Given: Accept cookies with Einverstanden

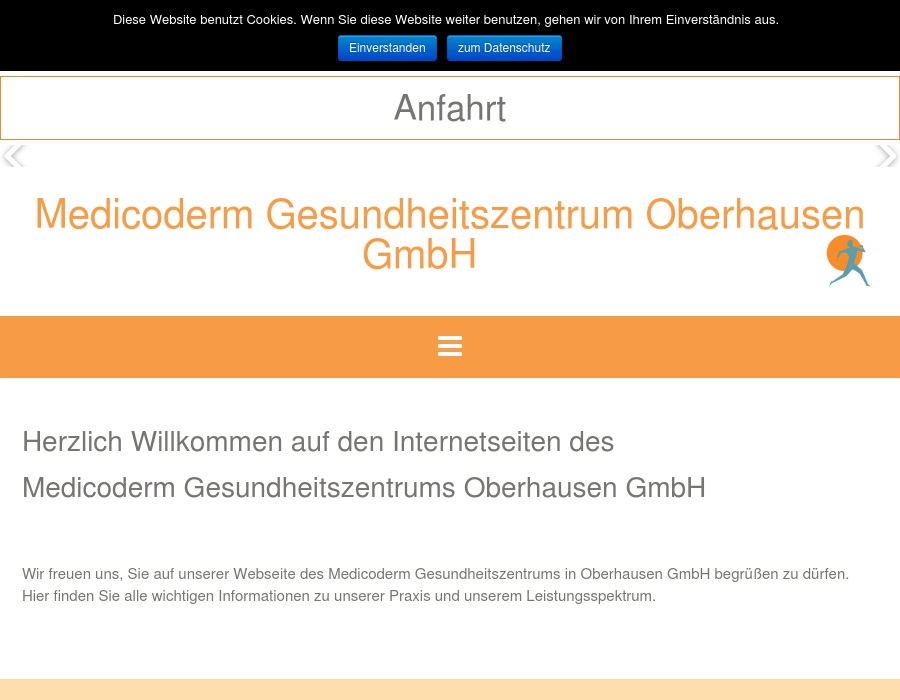Looking at the screenshot, I should coord(387,47).
